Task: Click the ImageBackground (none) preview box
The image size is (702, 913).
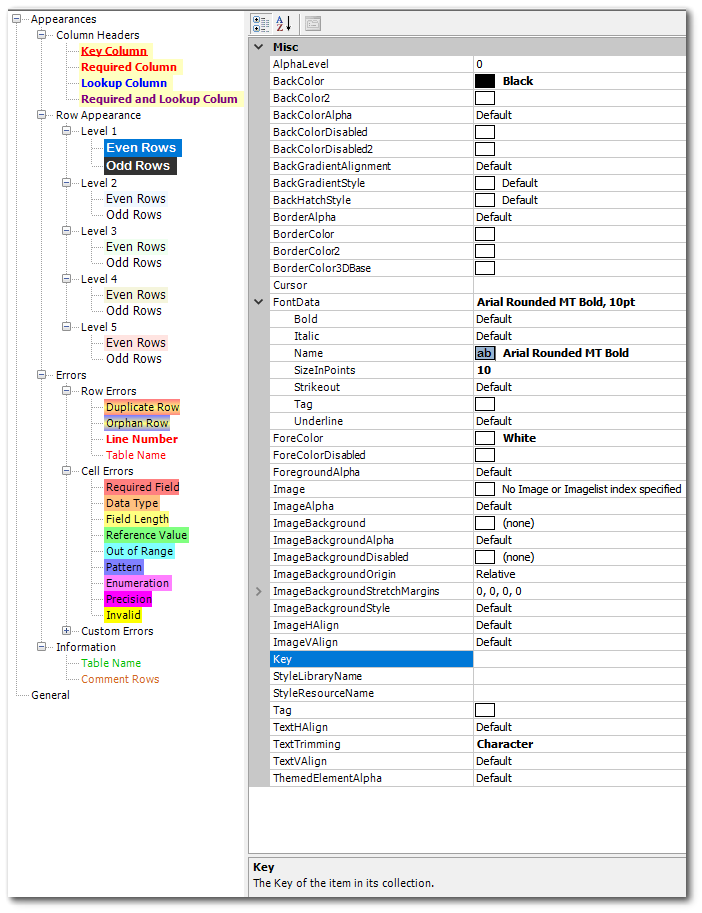Action: click(x=485, y=523)
